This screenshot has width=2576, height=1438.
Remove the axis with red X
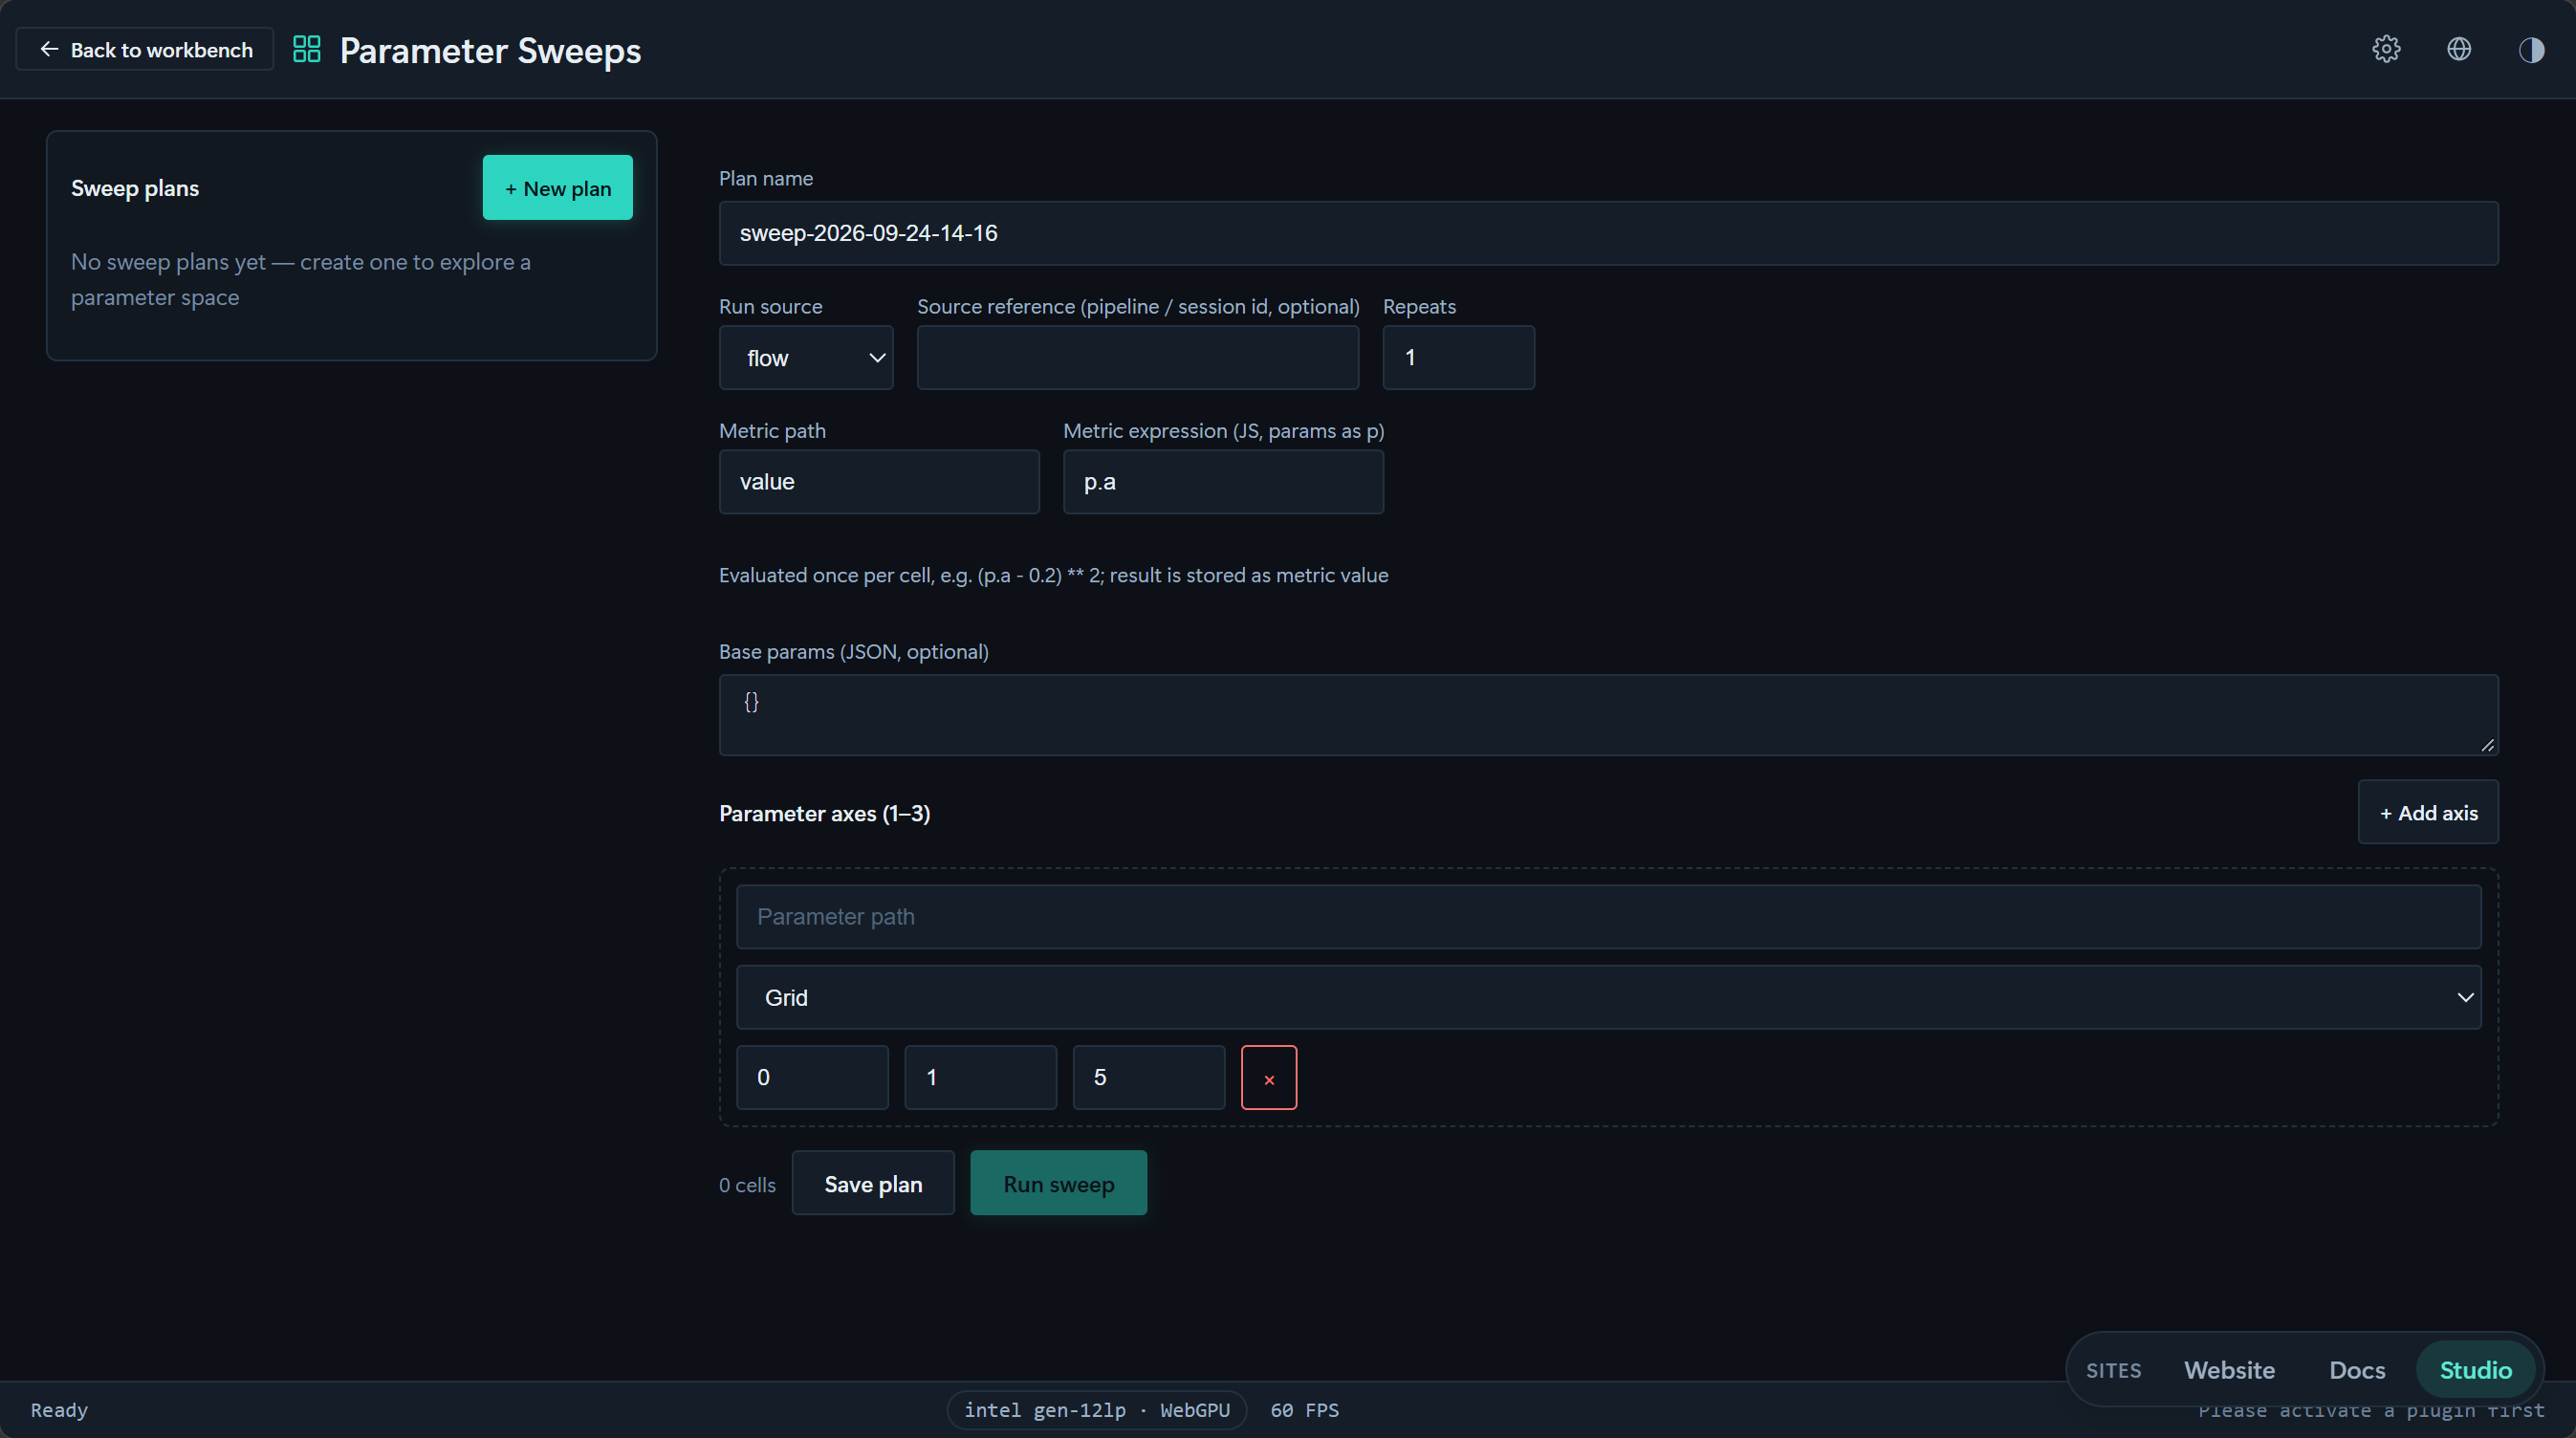coord(1269,1078)
